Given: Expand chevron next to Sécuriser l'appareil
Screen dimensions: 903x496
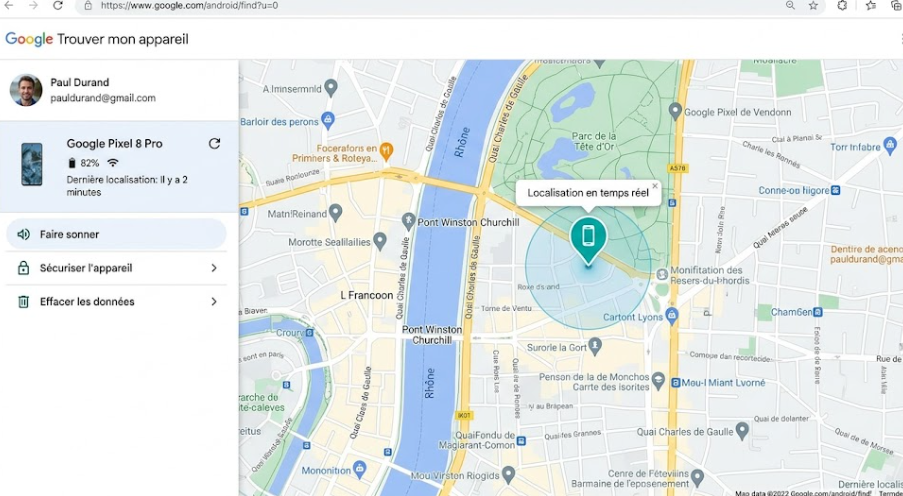Looking at the screenshot, I should pos(214,268).
